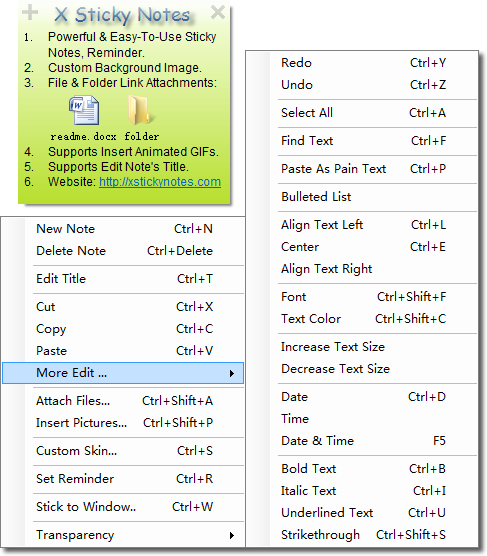487x556 pixels.
Task: Apply Bold Text formatting
Action: click(363, 469)
